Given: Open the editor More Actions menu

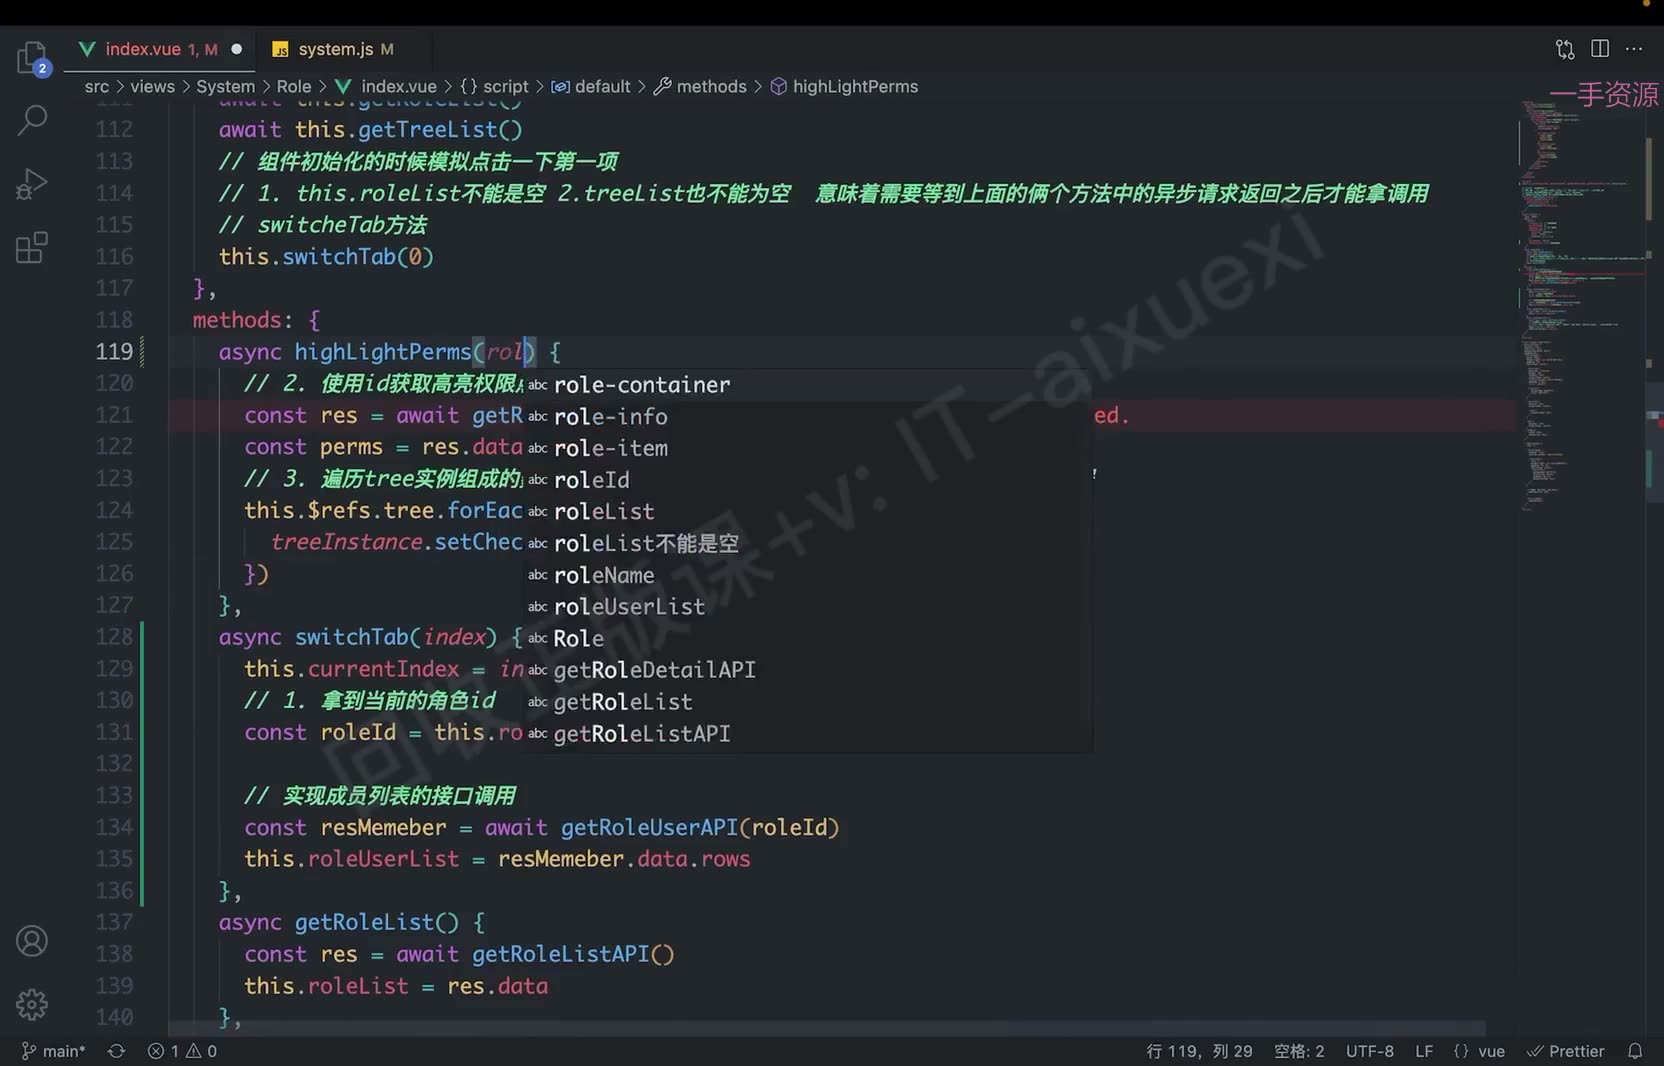Looking at the screenshot, I should tap(1634, 49).
